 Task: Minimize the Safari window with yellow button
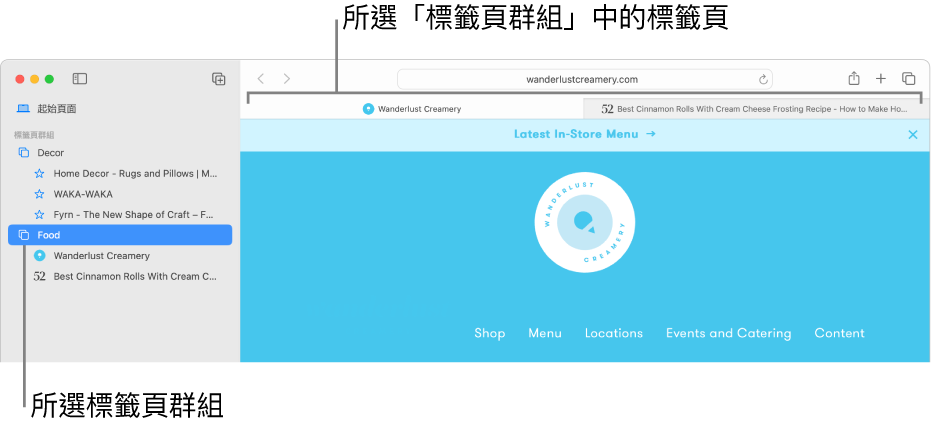34,79
